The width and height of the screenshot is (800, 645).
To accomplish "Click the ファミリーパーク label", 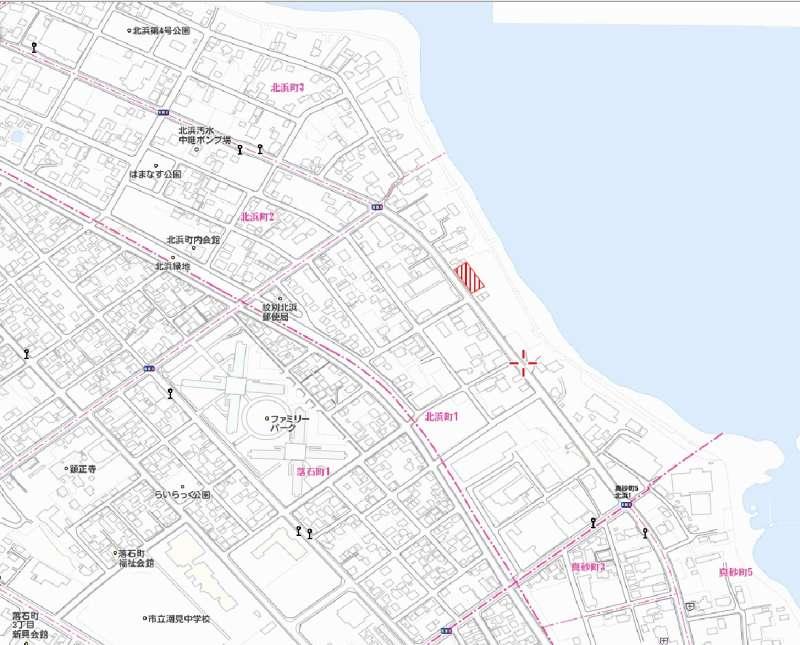I will tap(292, 423).
